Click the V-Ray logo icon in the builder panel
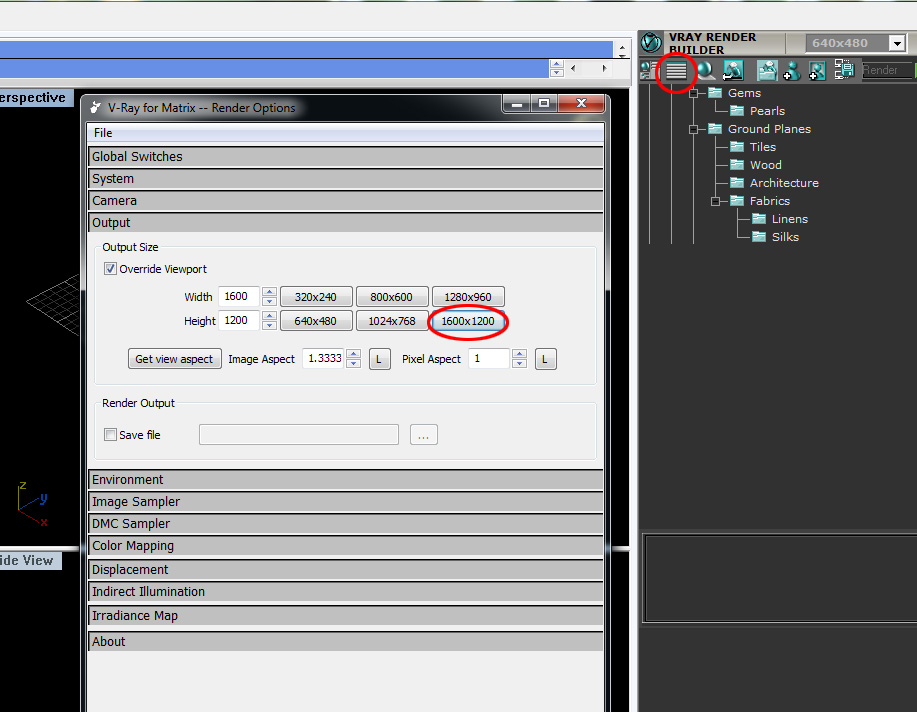The height and width of the screenshot is (712, 917). (x=652, y=43)
